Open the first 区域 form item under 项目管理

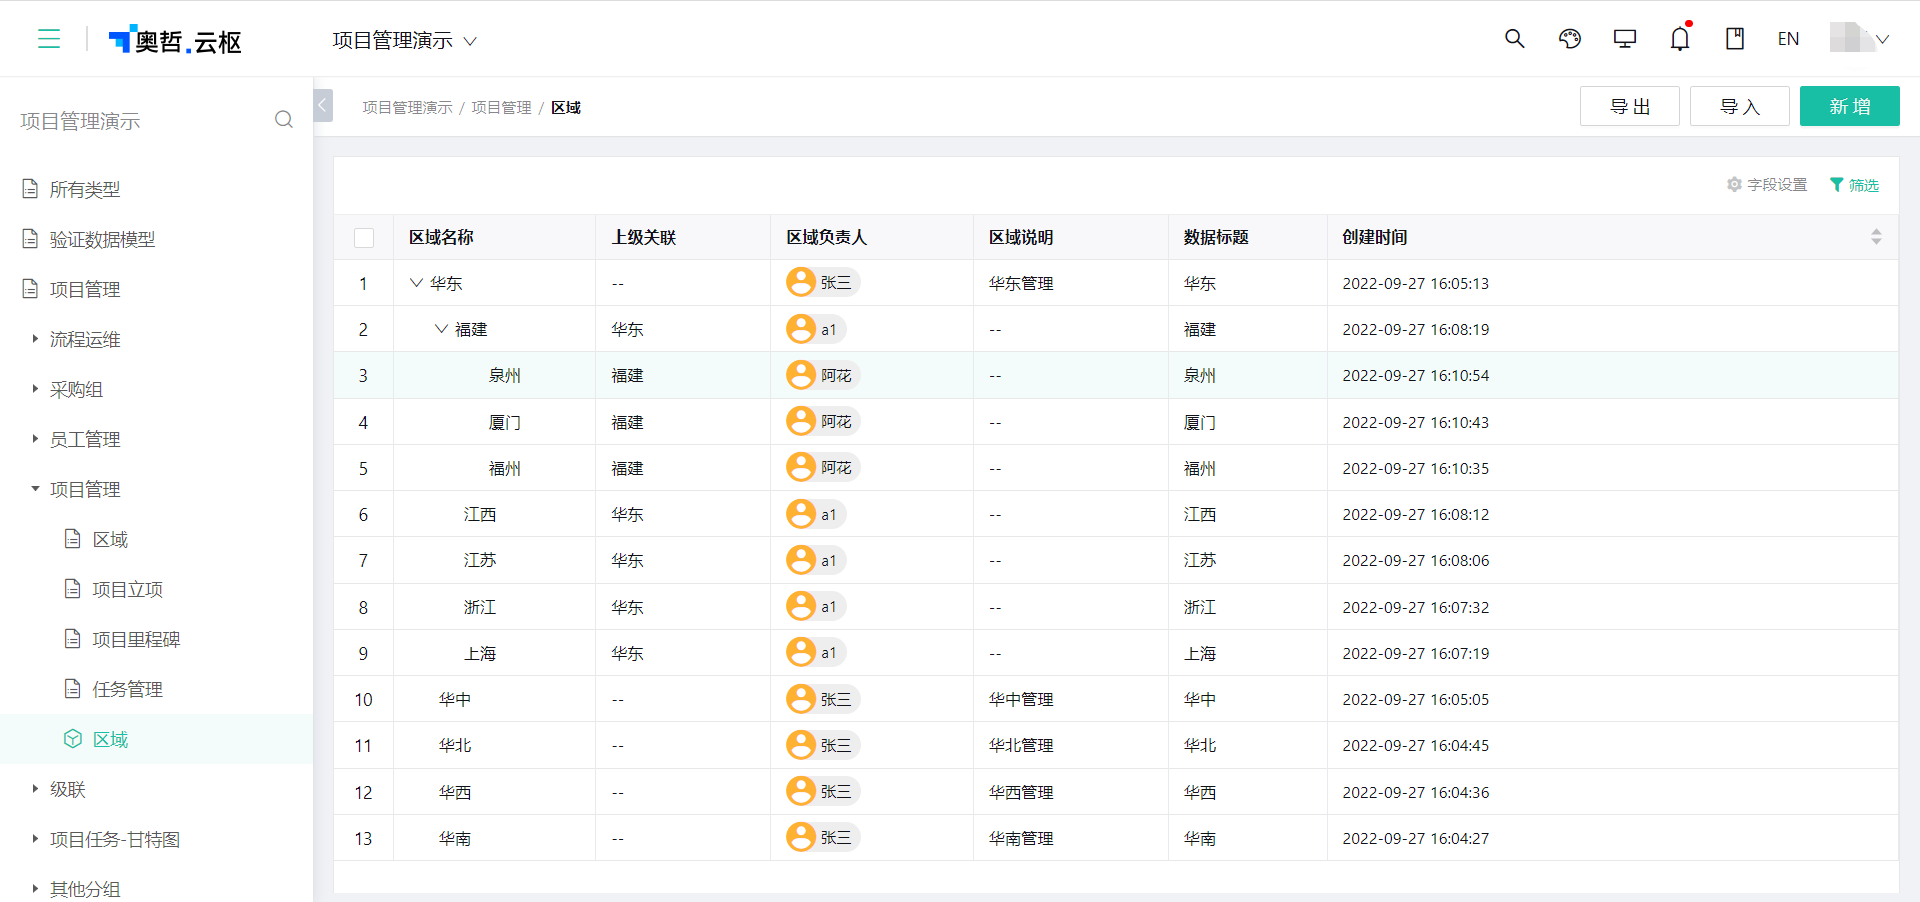coord(110,539)
